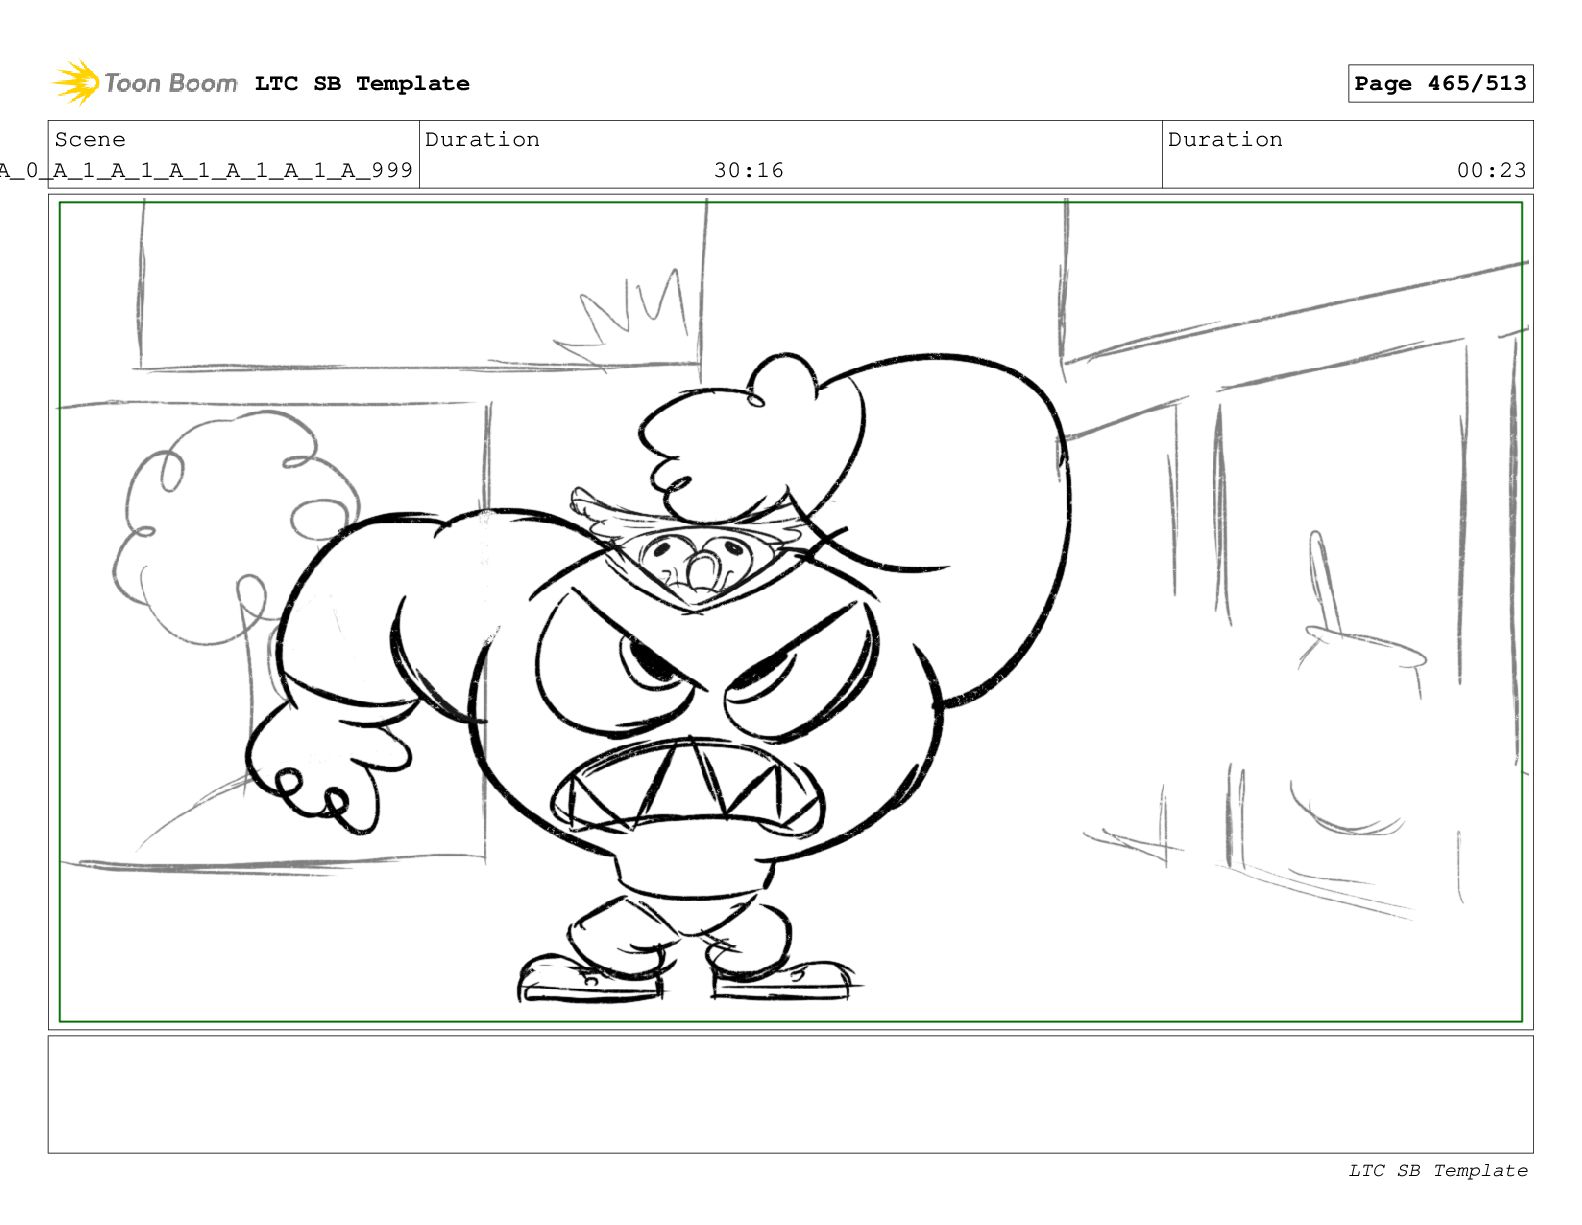The width and height of the screenshot is (1582, 1225).
Task: Click the Toon Boom logo icon
Action: click(x=76, y=83)
